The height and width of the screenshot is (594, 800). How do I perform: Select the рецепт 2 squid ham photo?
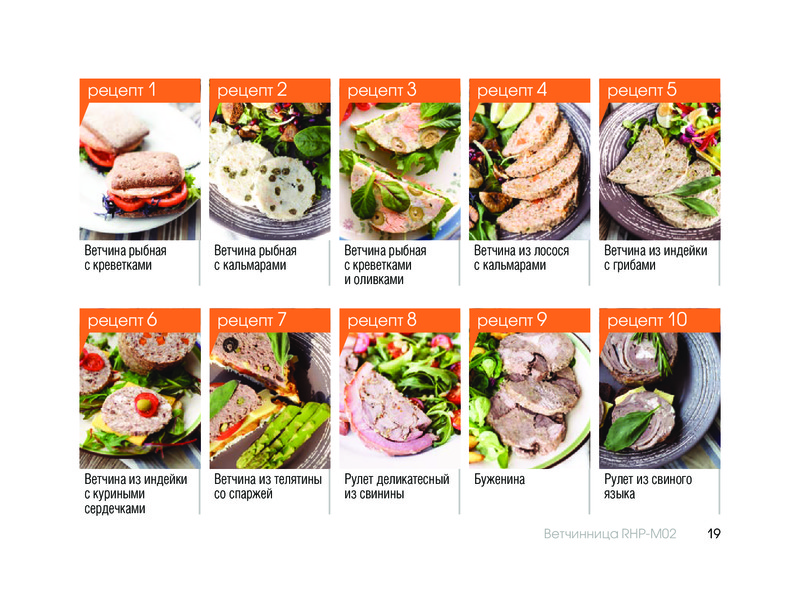(270, 171)
